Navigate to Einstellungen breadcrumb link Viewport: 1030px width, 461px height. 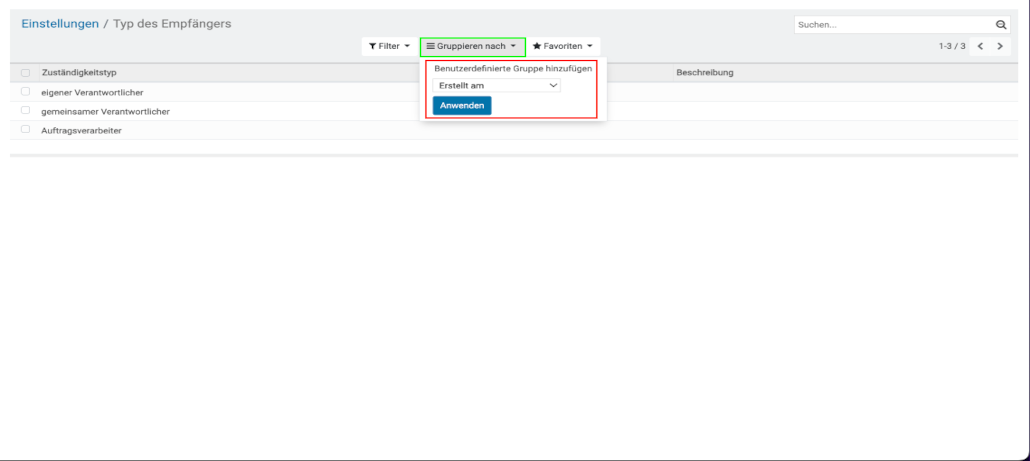click(x=60, y=23)
